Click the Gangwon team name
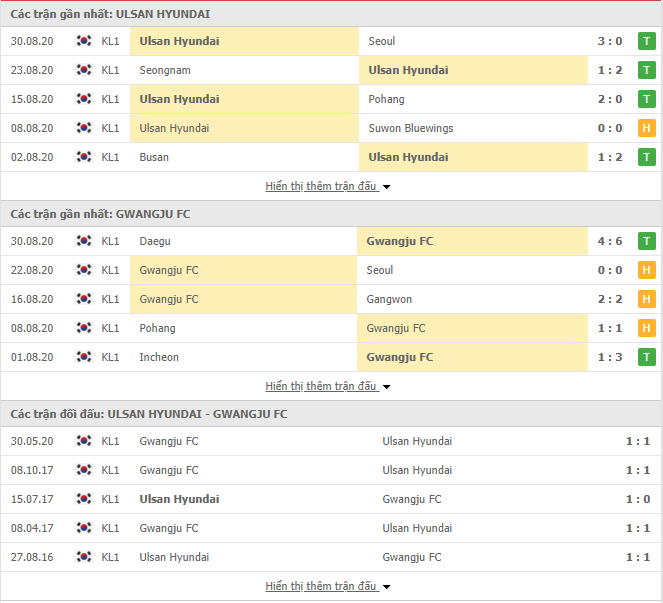 (389, 299)
